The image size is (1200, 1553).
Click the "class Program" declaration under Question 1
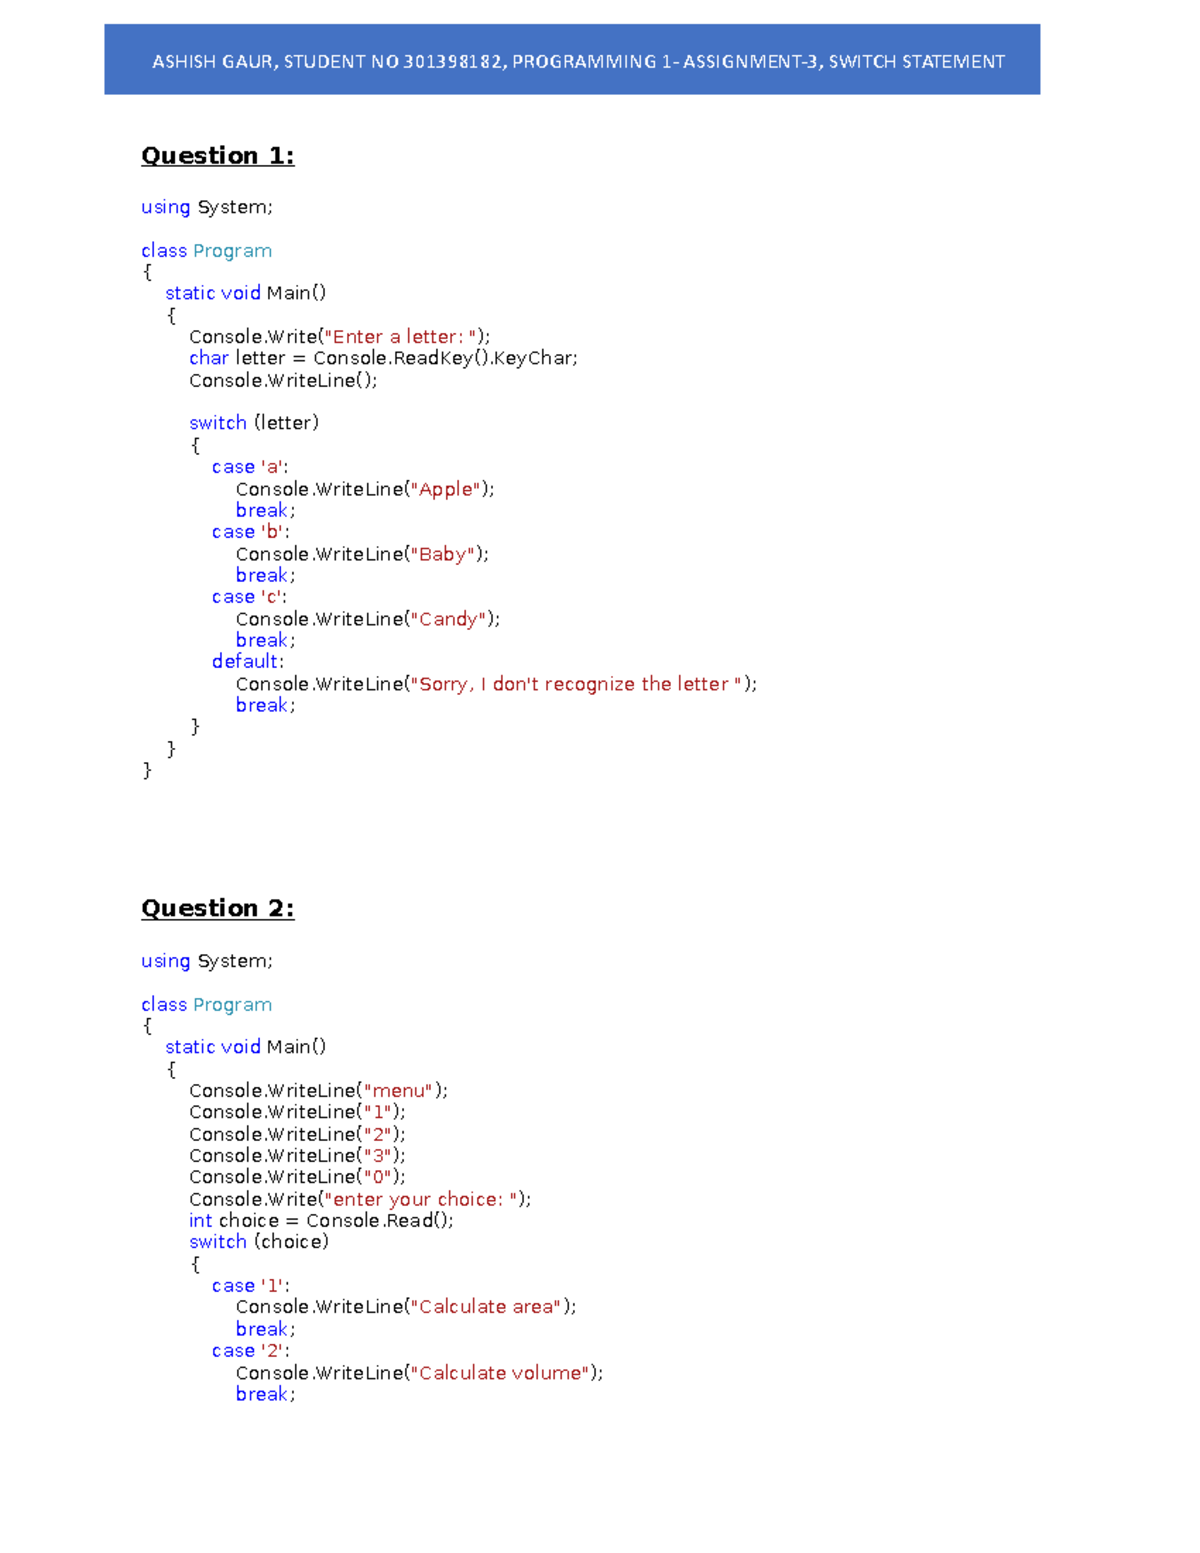tap(205, 250)
